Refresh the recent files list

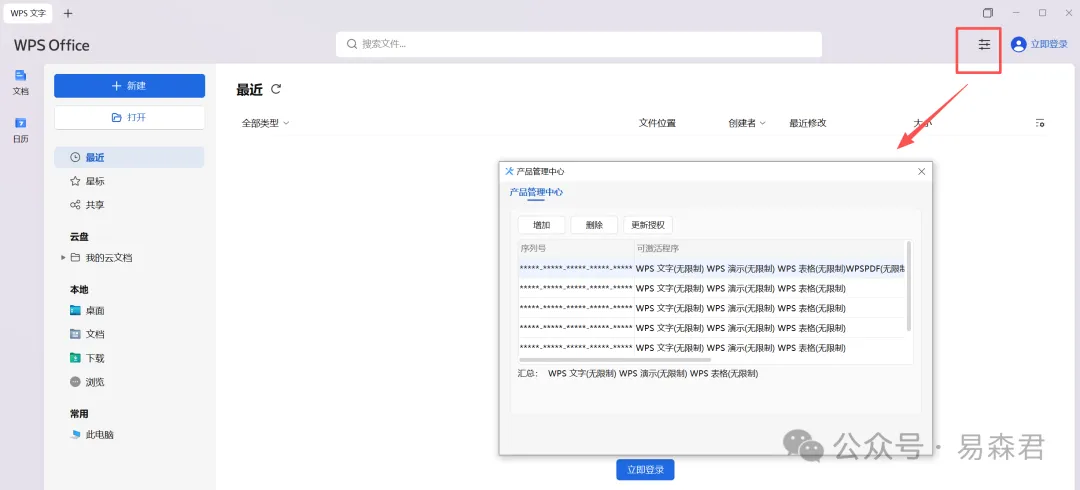(x=276, y=89)
